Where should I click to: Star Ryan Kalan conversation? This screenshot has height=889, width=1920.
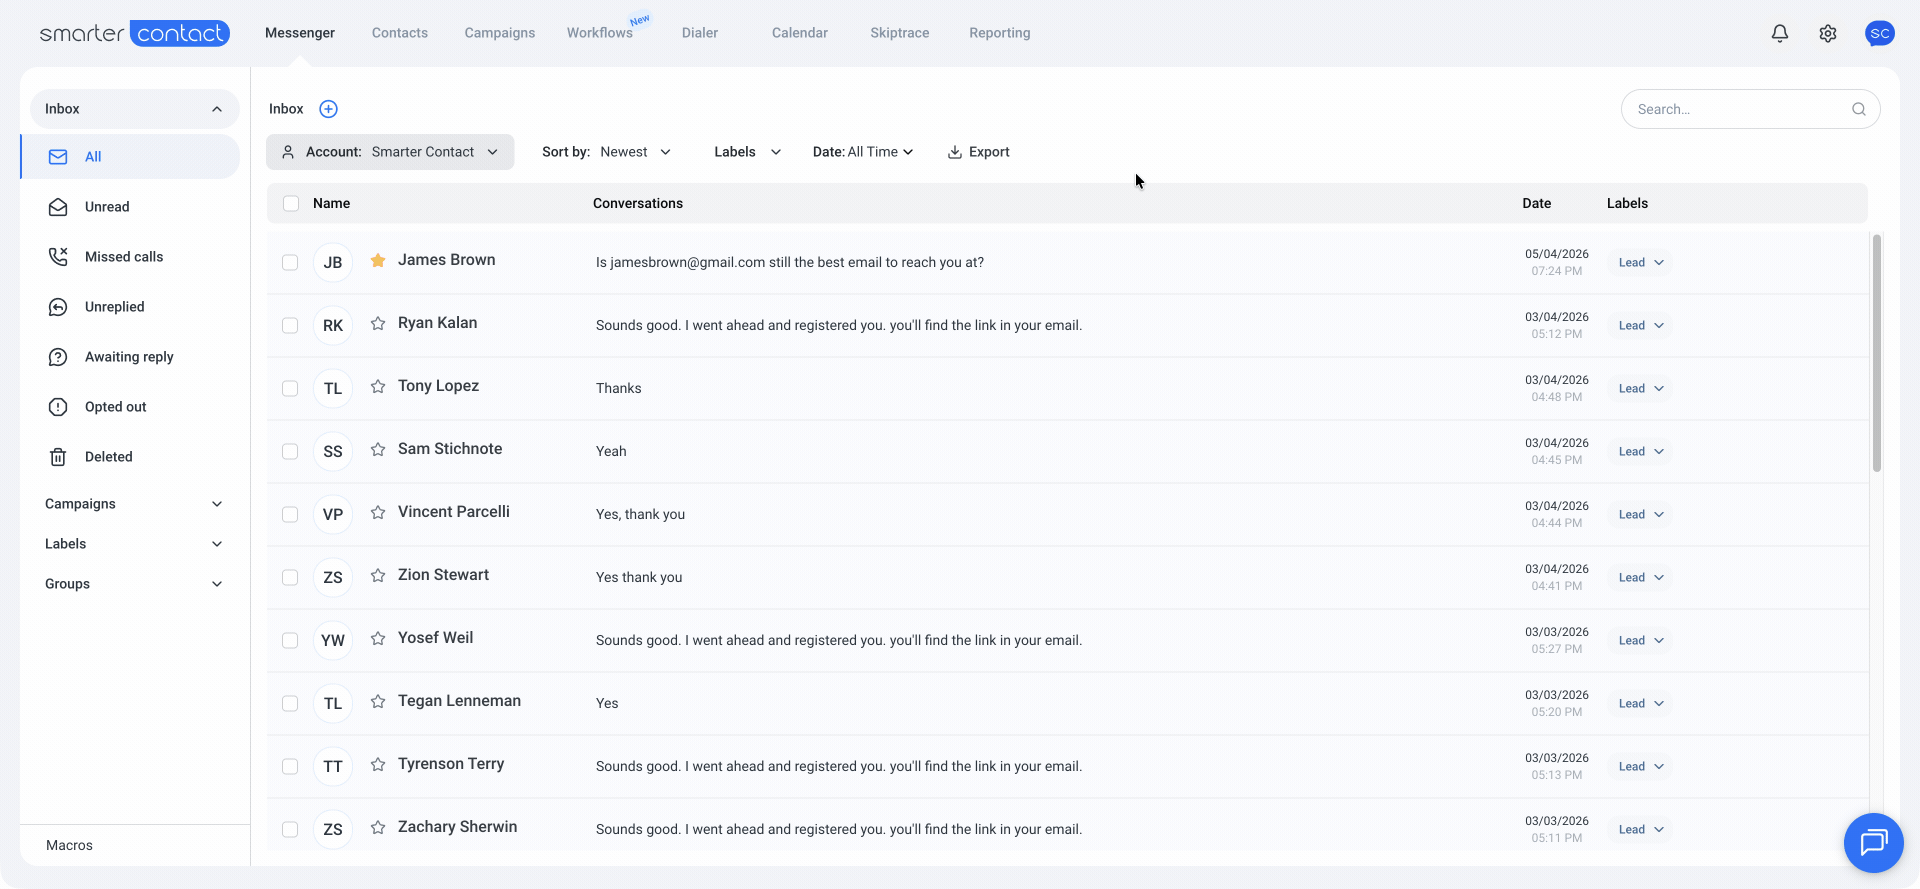point(378,324)
